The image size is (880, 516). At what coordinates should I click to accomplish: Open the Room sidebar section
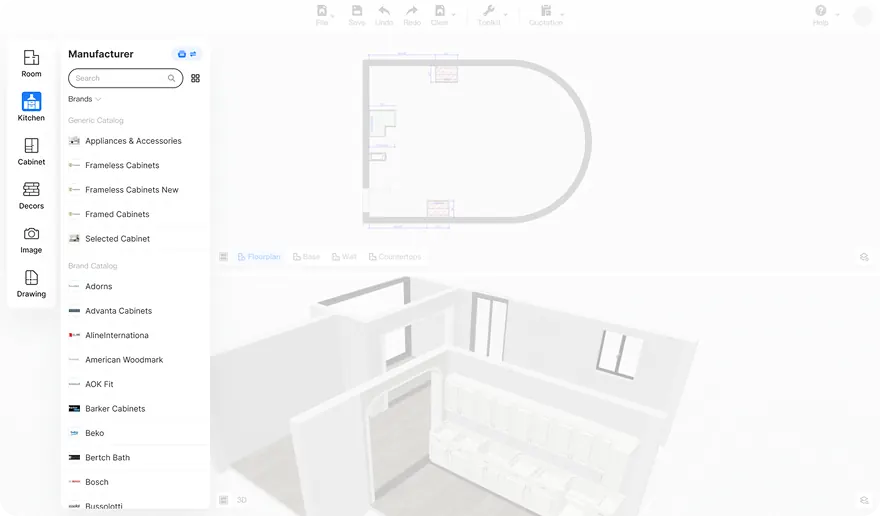coord(31,63)
